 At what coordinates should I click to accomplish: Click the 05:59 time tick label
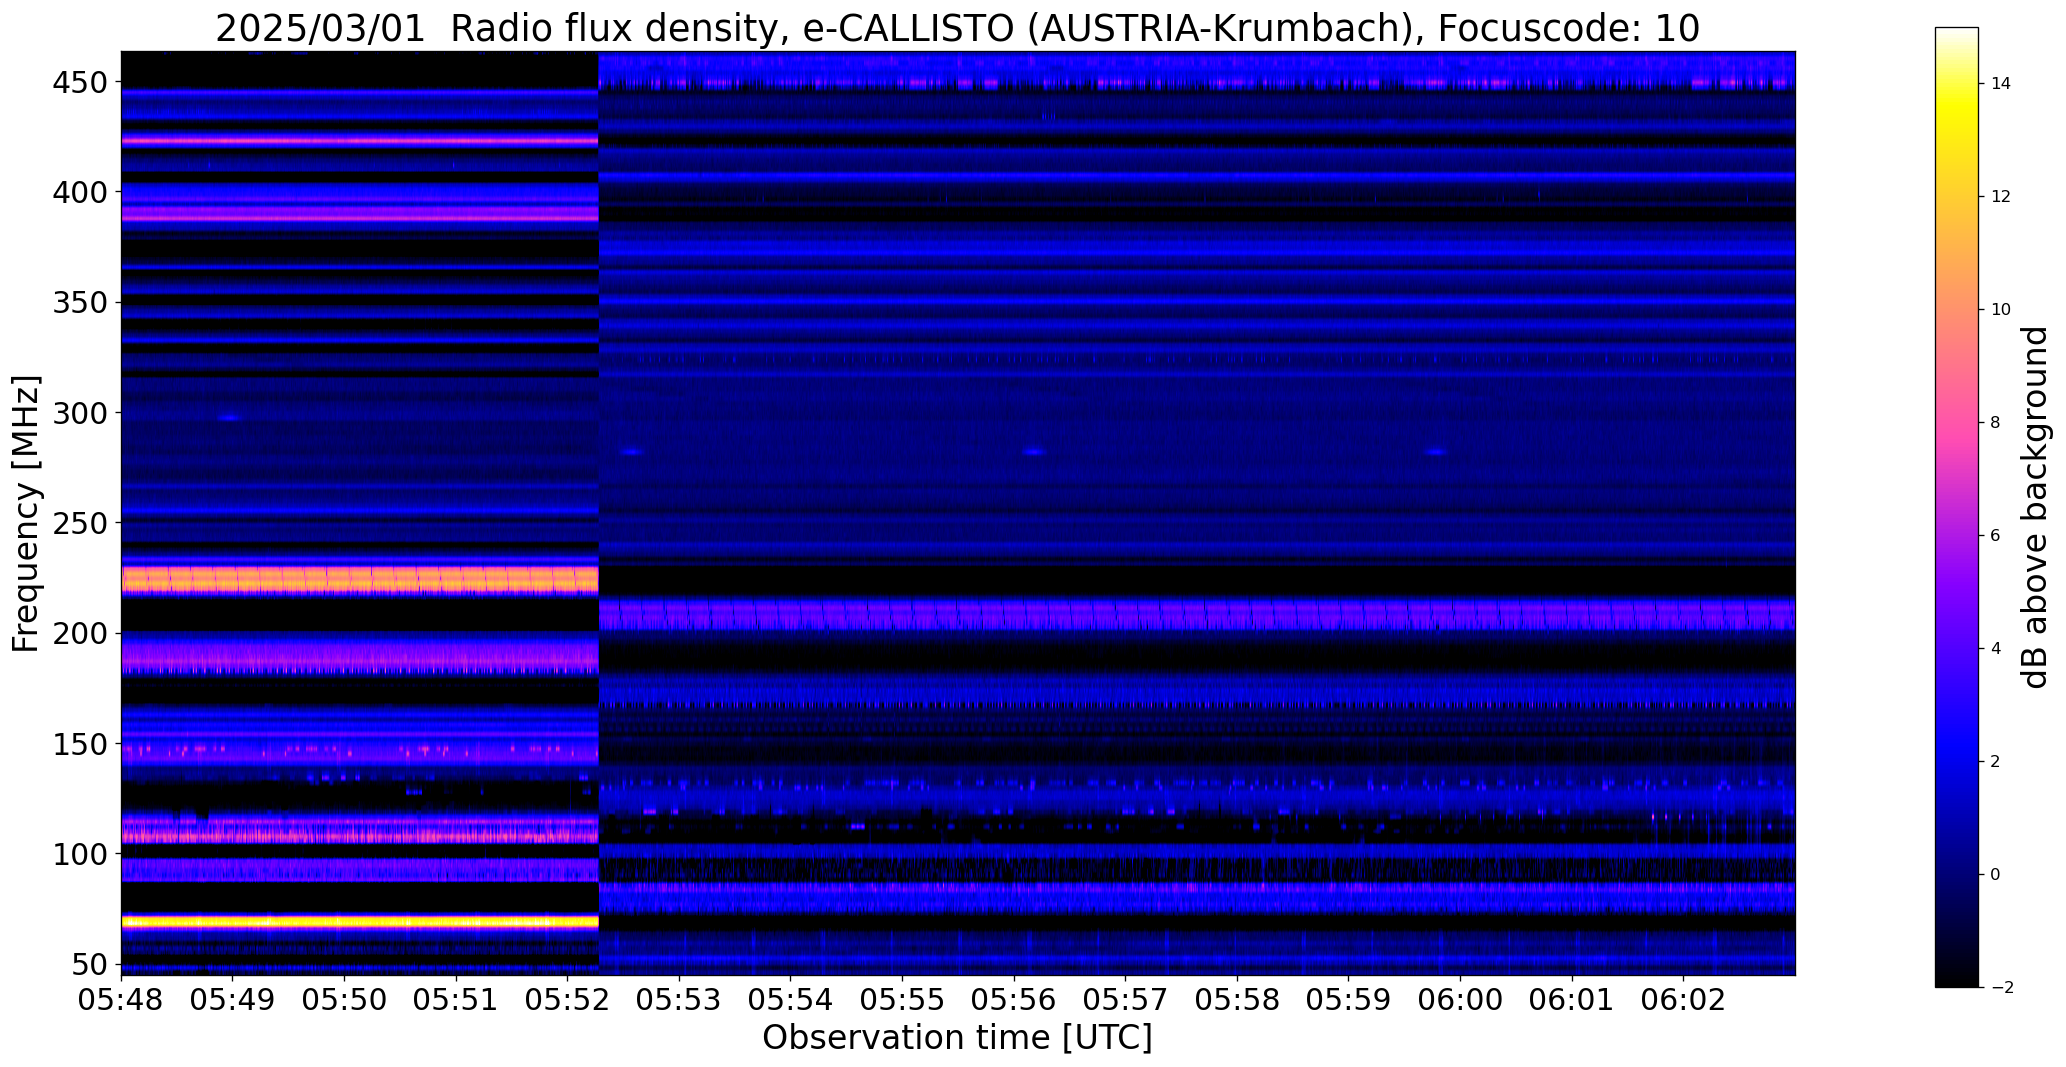(x=1349, y=1001)
